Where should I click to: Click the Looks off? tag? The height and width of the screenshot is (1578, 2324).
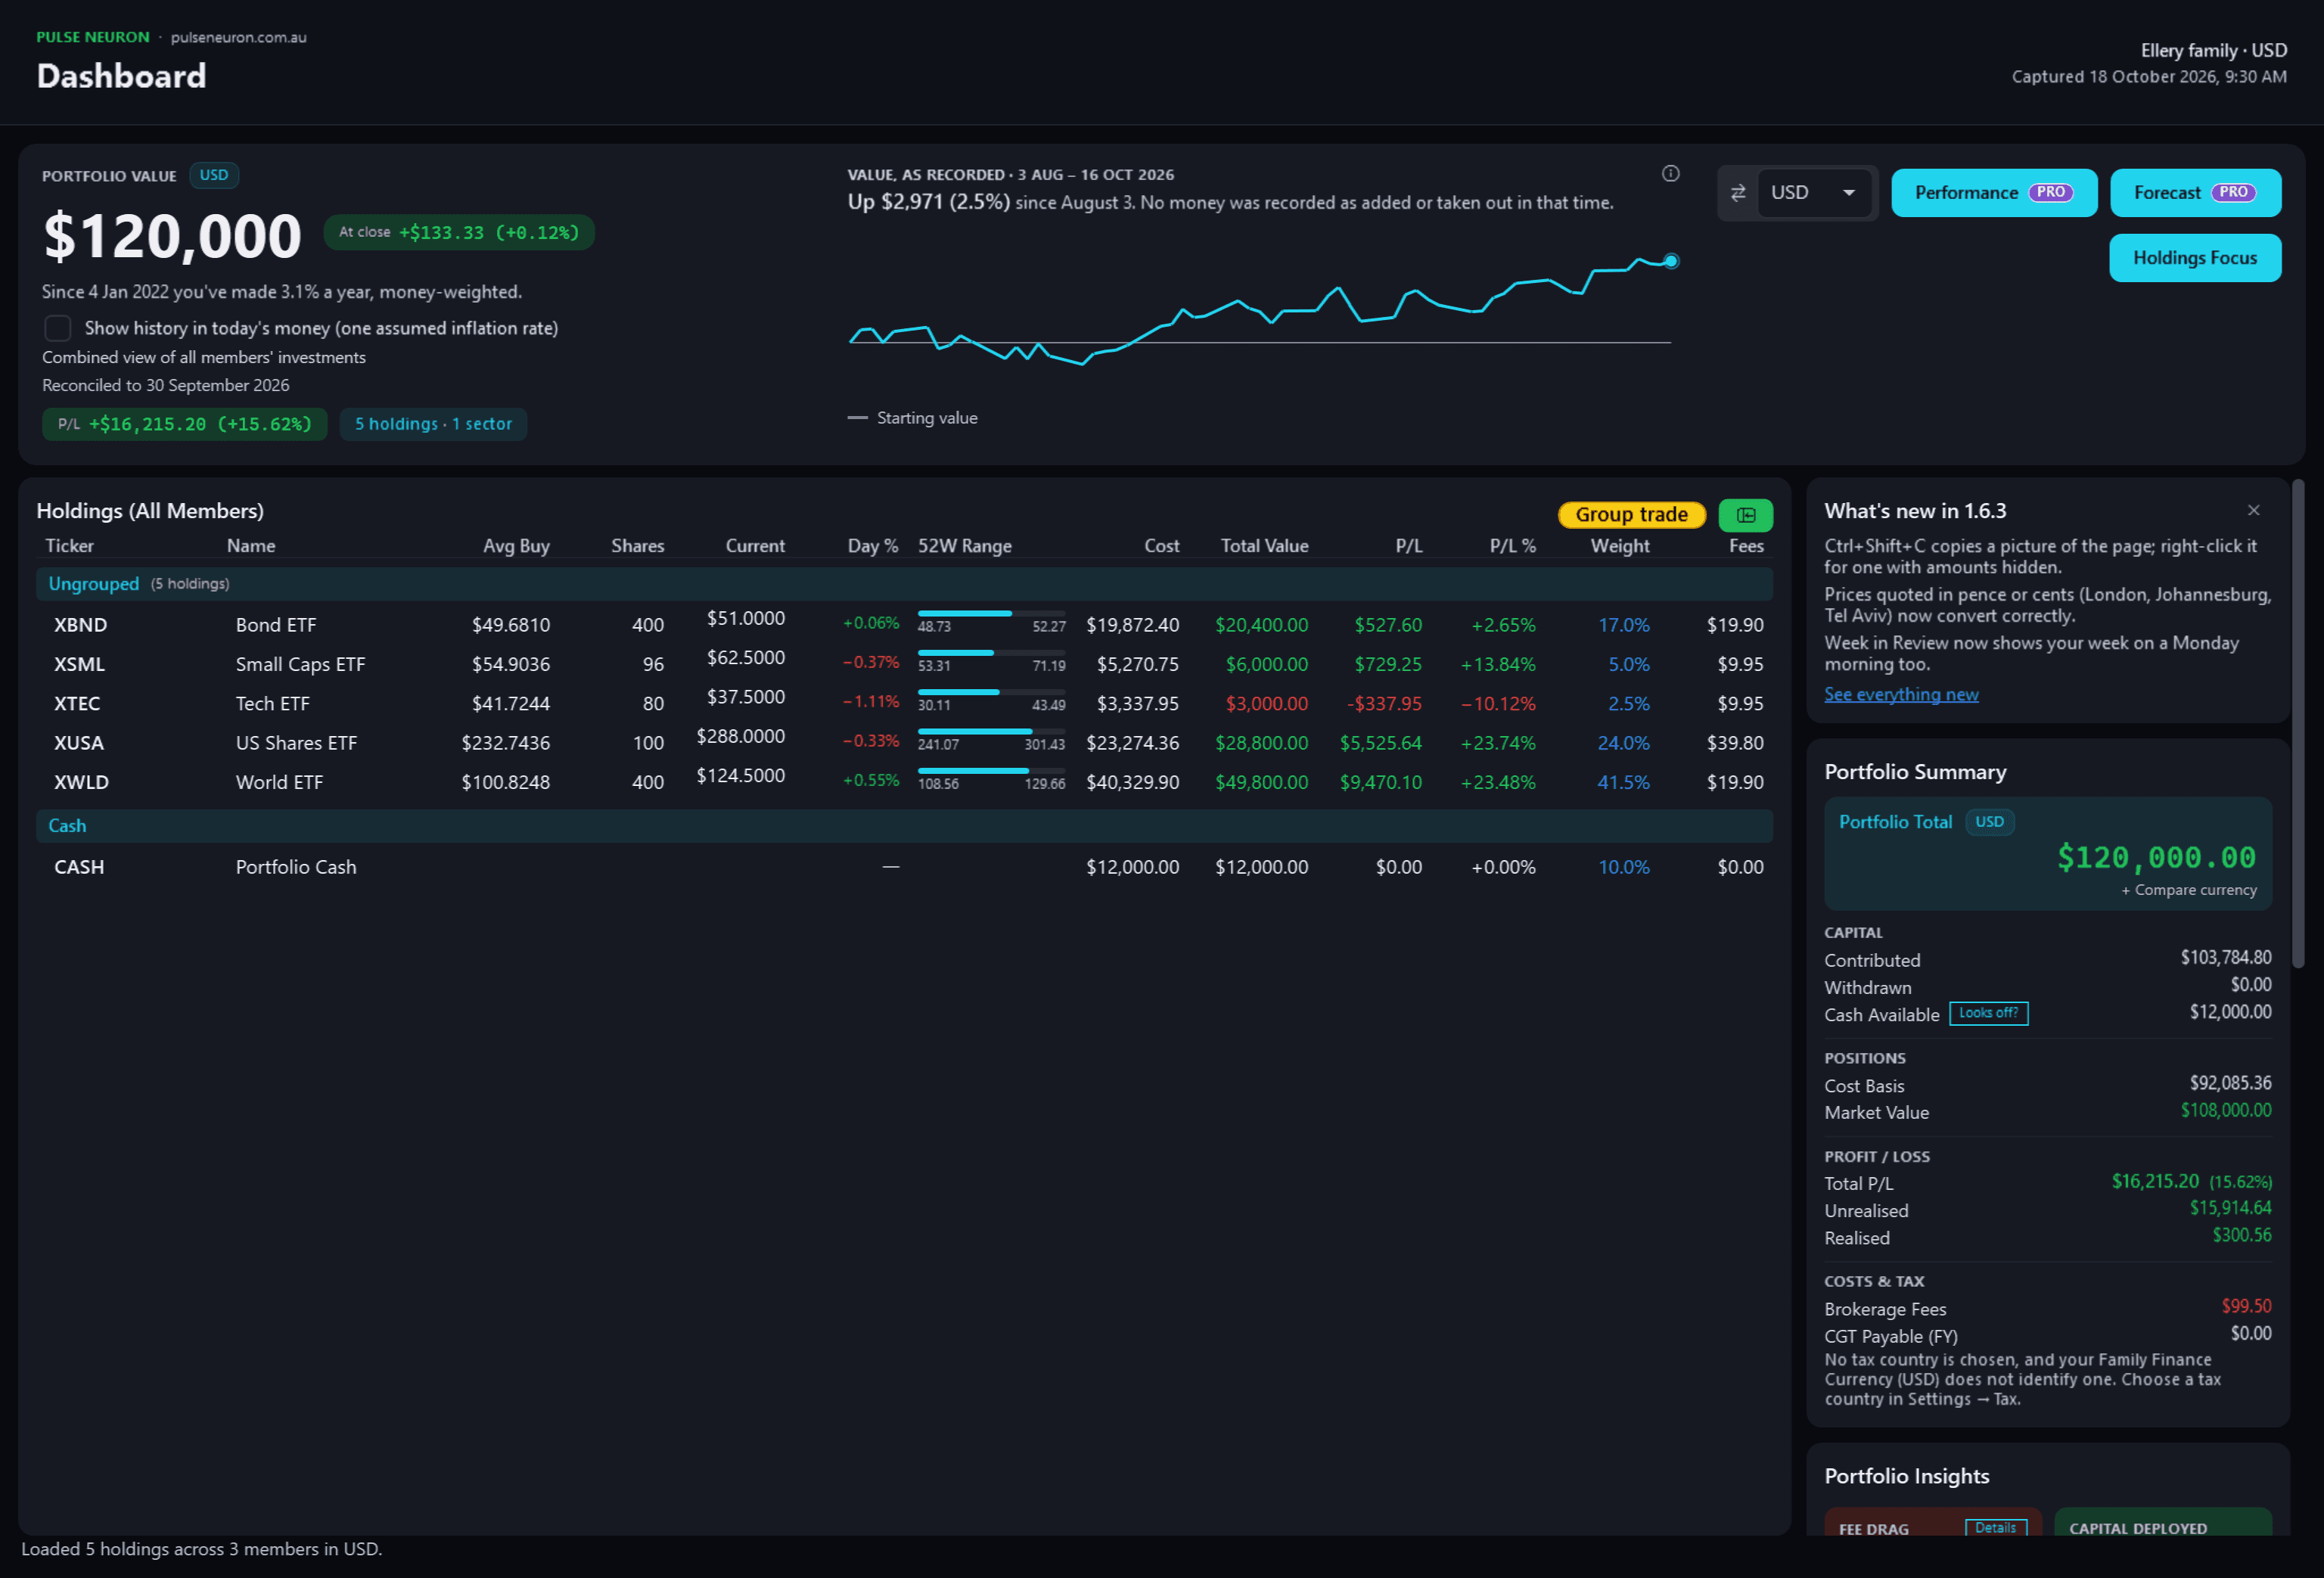pyautogui.click(x=1988, y=1013)
